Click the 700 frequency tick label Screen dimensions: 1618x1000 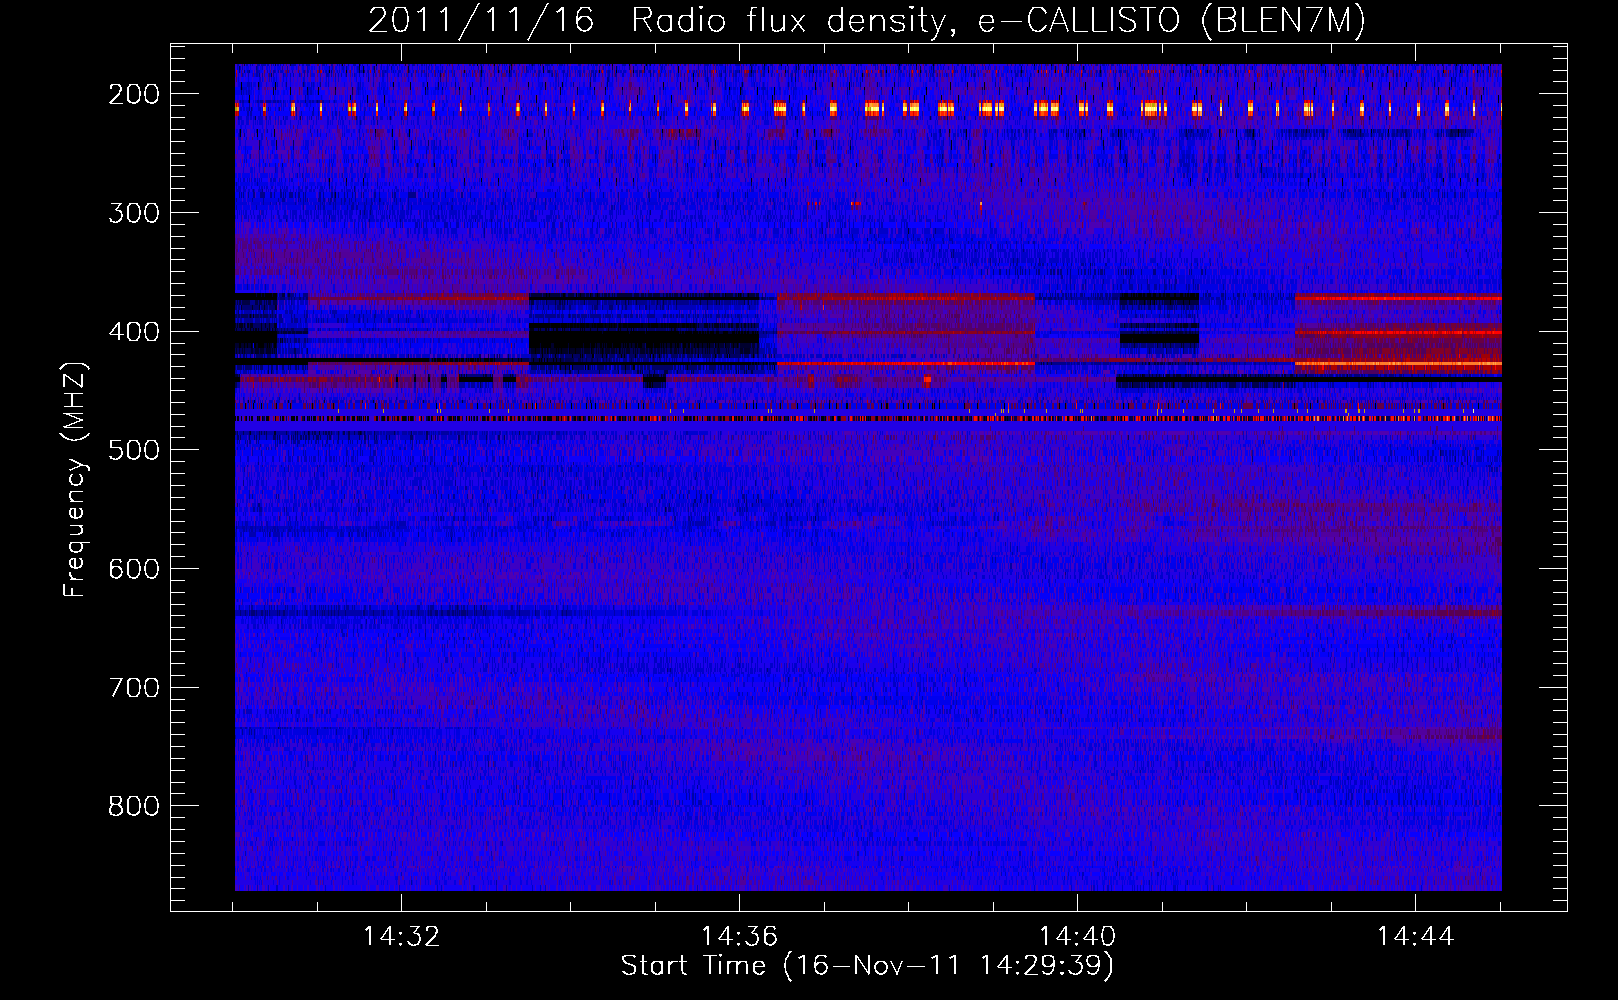pyautogui.click(x=134, y=688)
